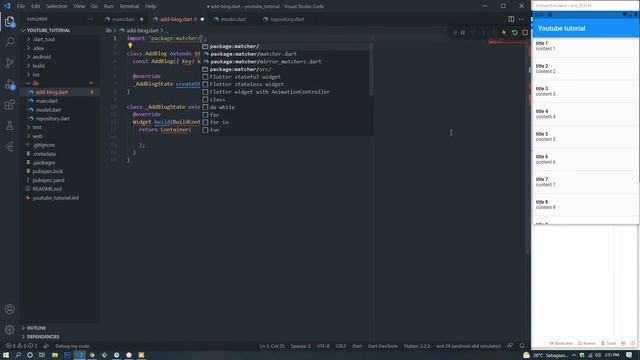Expand the web folder
The image size is (640, 360).
[37, 136]
